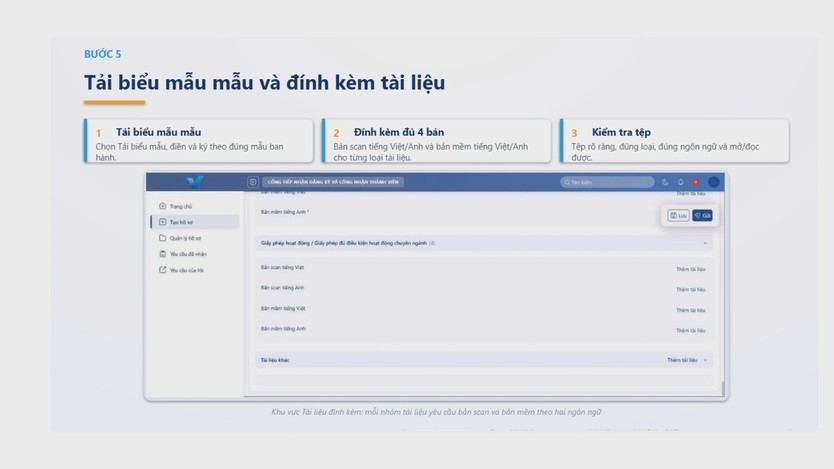The height and width of the screenshot is (469, 834).
Task: Click the Bản mềm tiếng Anh * required label
Action: click(285, 212)
